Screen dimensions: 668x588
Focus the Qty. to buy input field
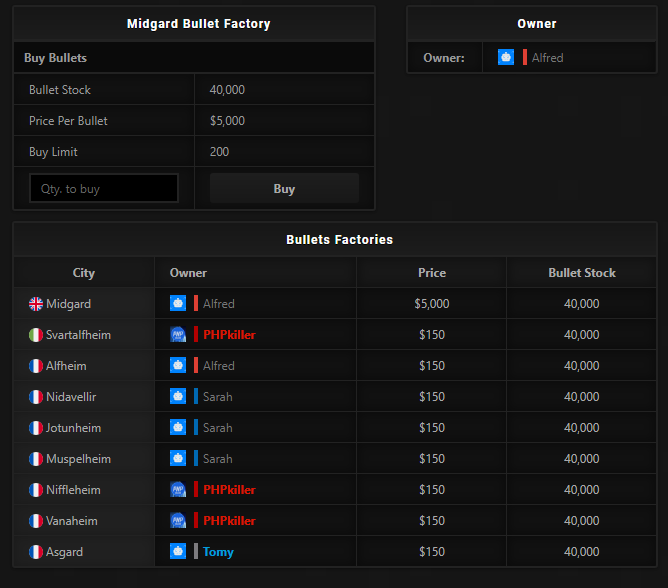pos(104,188)
